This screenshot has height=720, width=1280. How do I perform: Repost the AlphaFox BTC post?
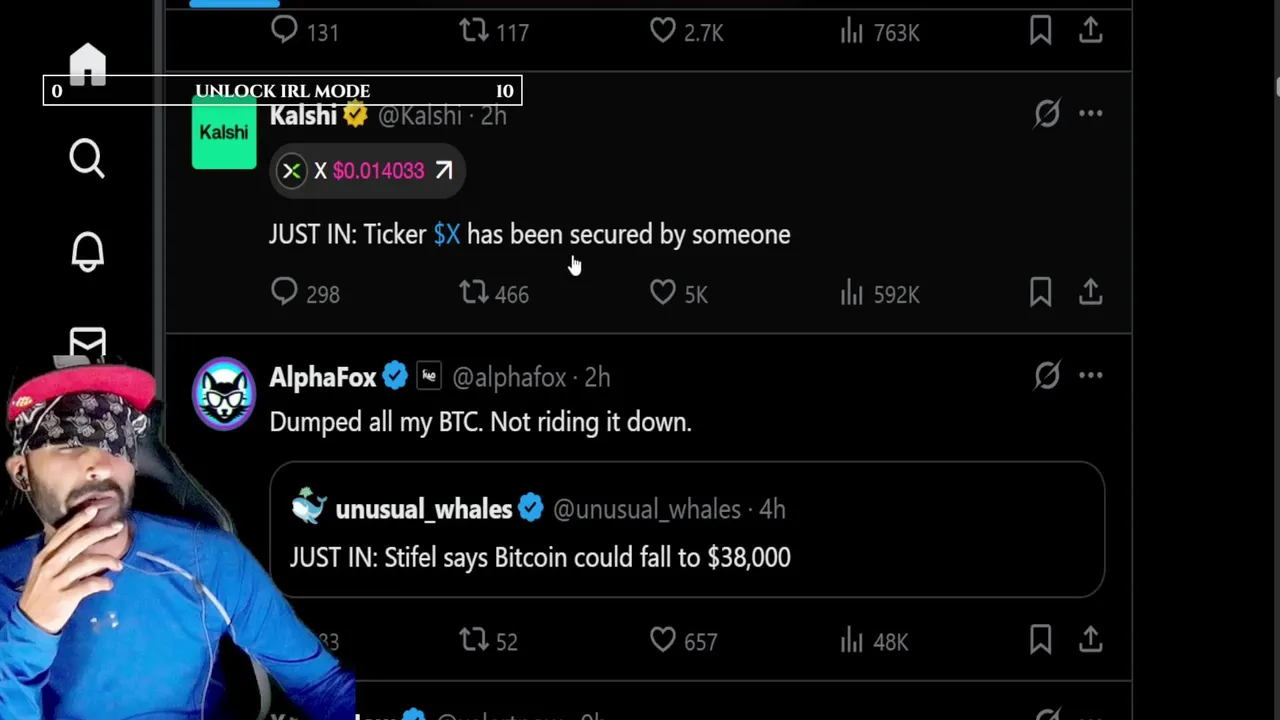point(474,640)
